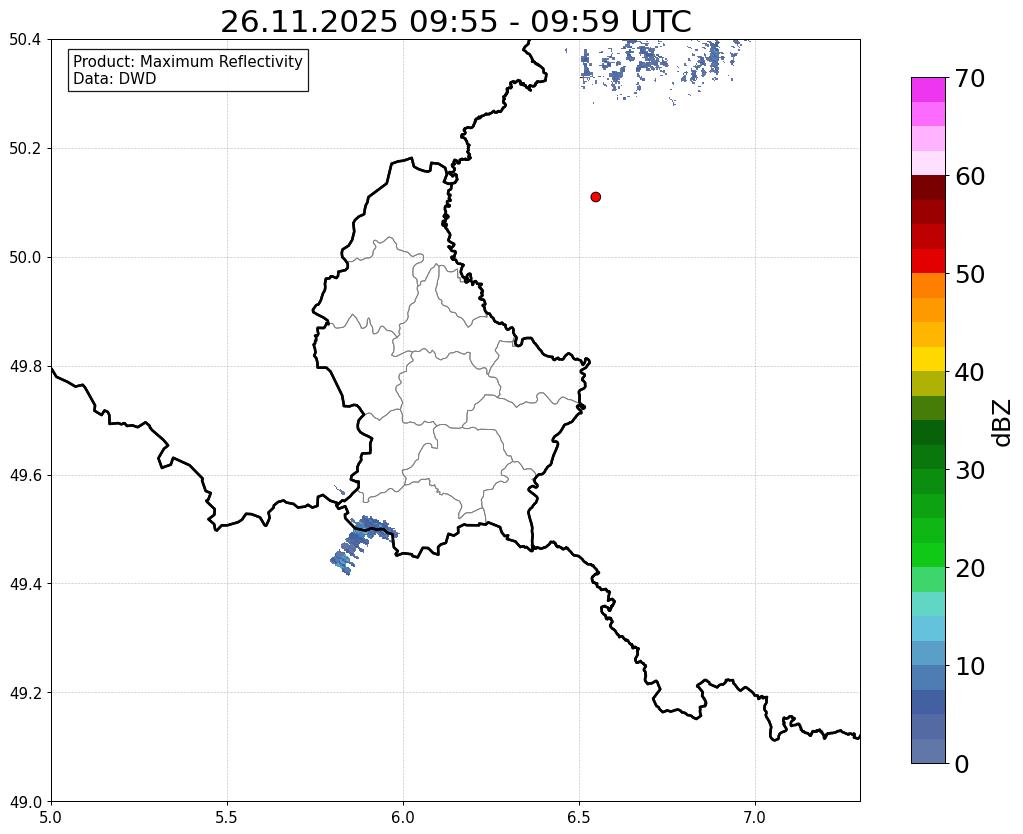The height and width of the screenshot is (834, 1023).
Task: Pick the olive swatch just below 40 dBZ
Action: coord(928,383)
